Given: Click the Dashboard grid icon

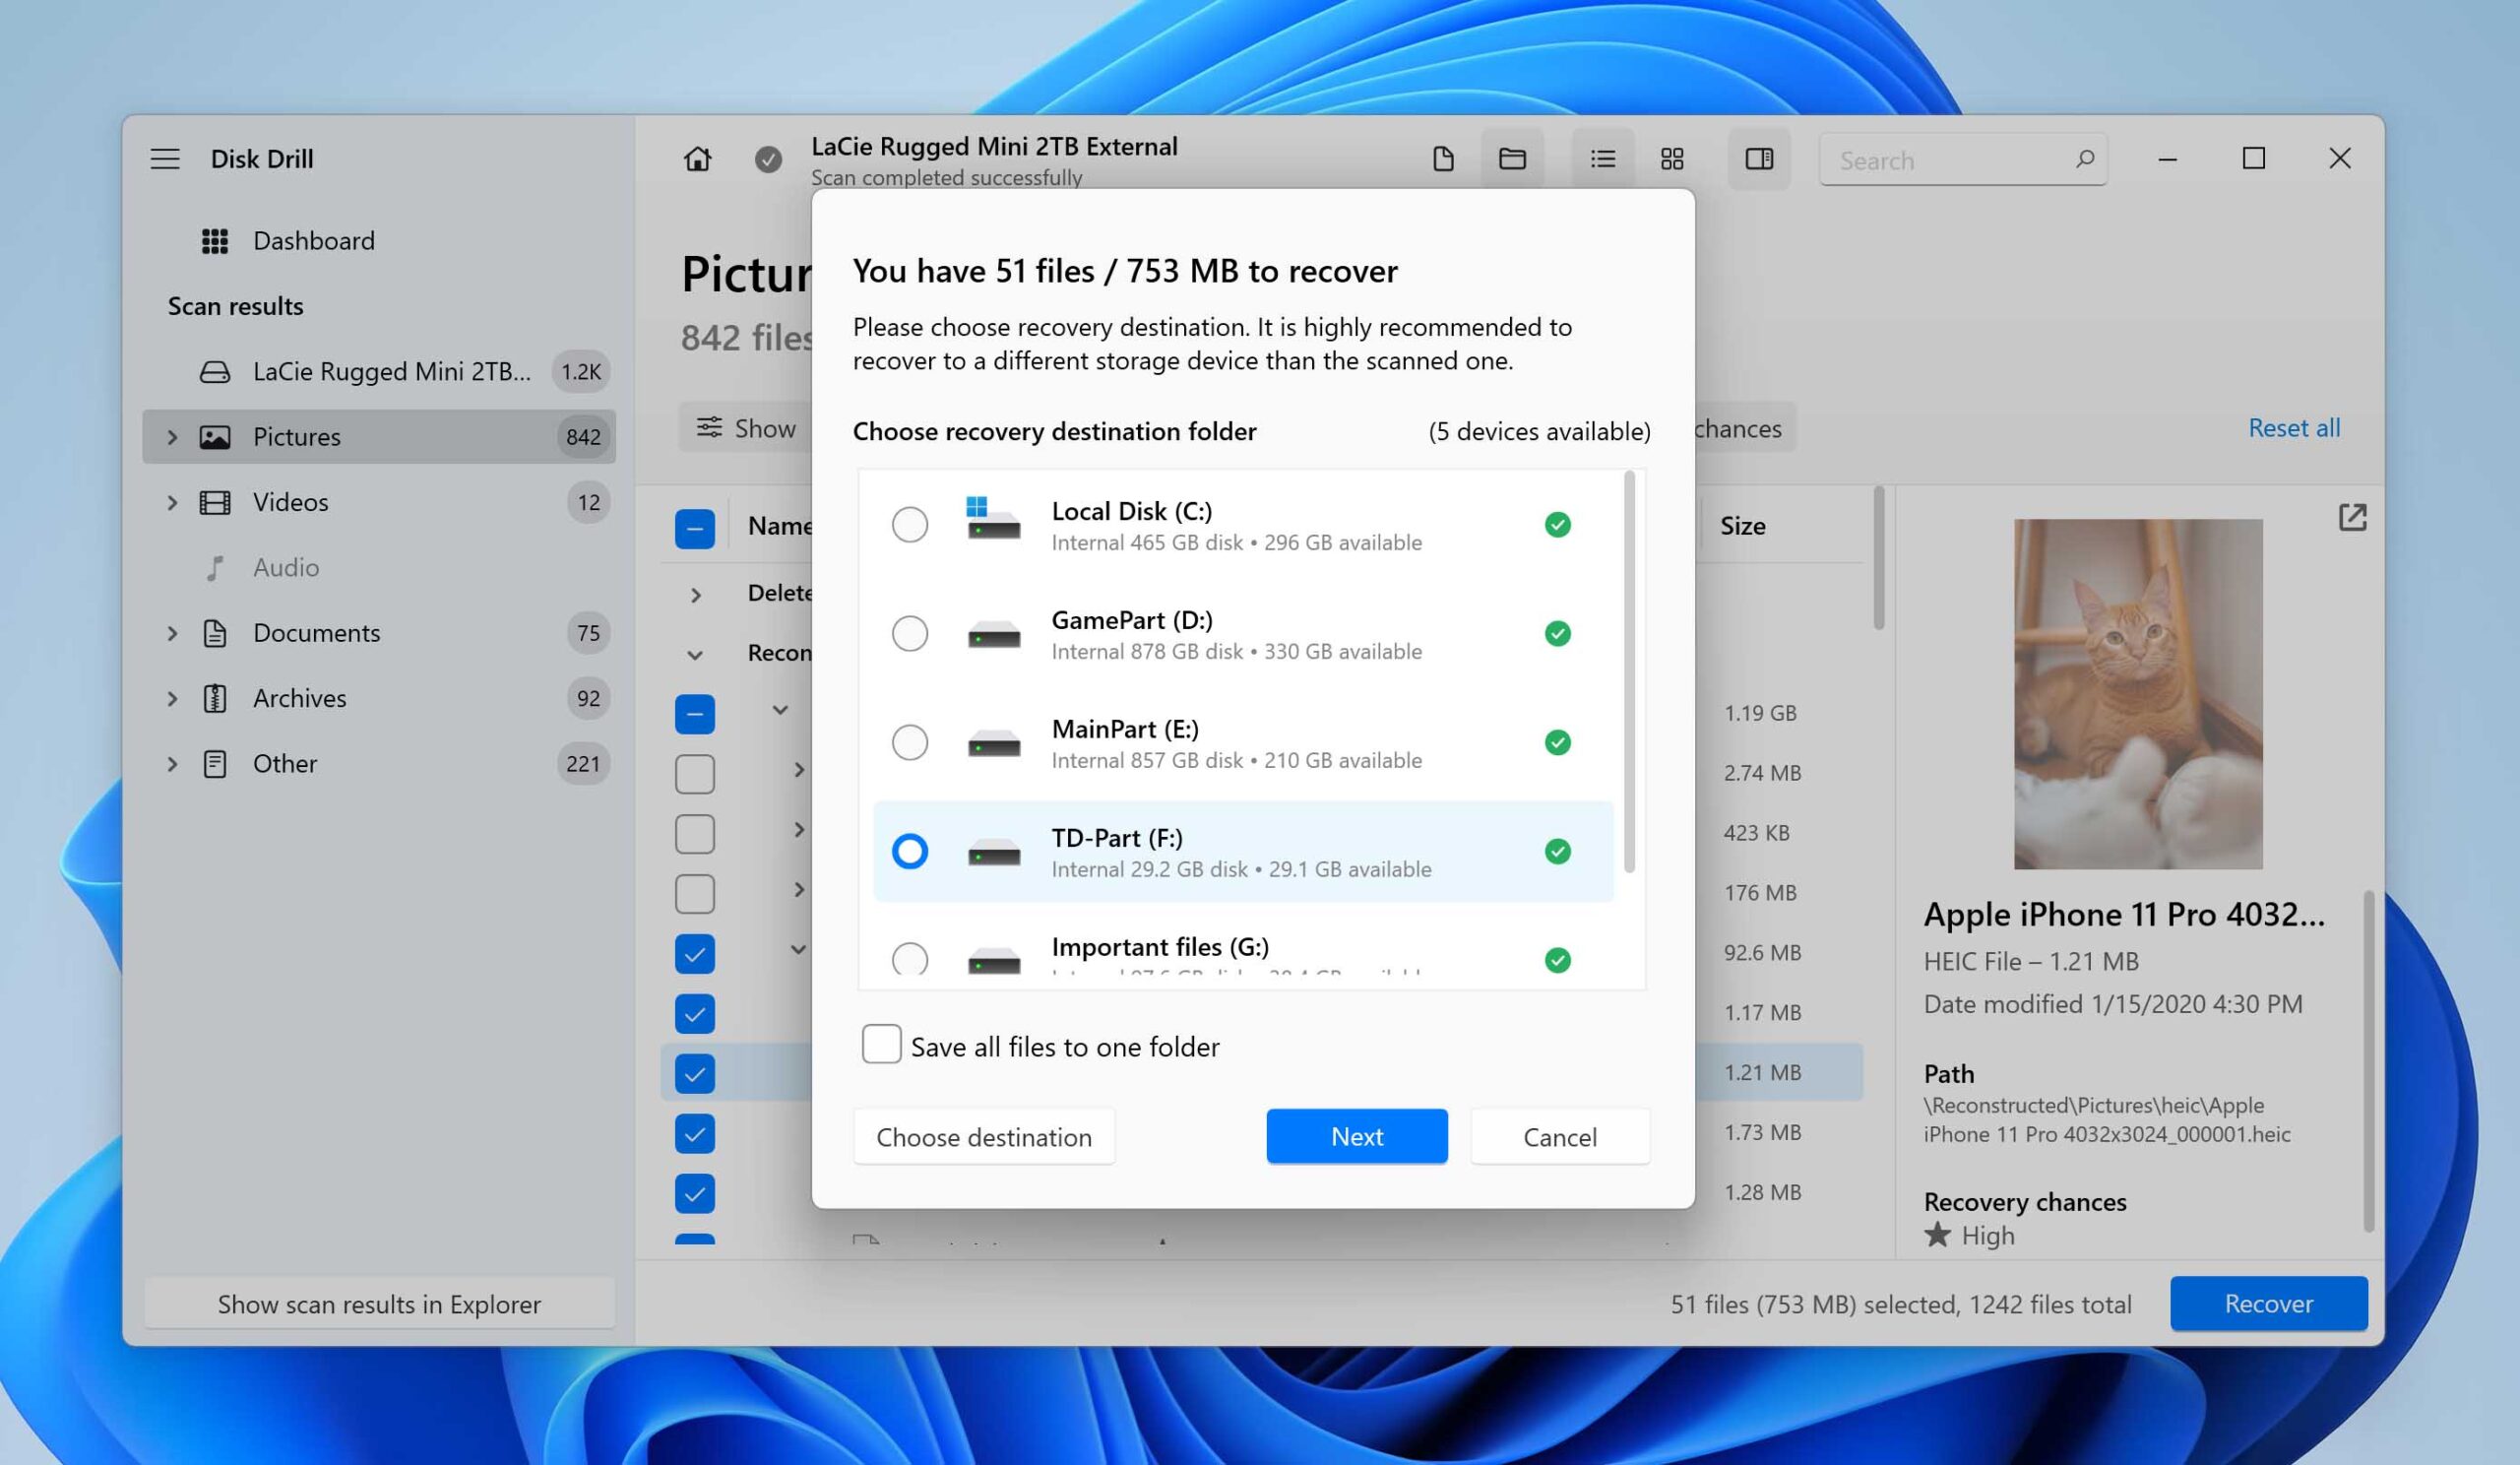Looking at the screenshot, I should point(215,241).
